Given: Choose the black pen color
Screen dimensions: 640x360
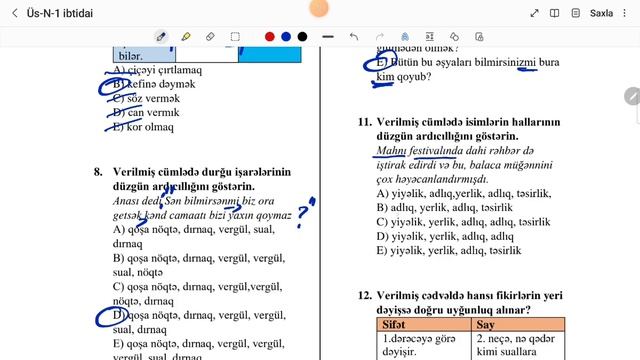Looking at the screenshot, I should pyautogui.click(x=302, y=37).
